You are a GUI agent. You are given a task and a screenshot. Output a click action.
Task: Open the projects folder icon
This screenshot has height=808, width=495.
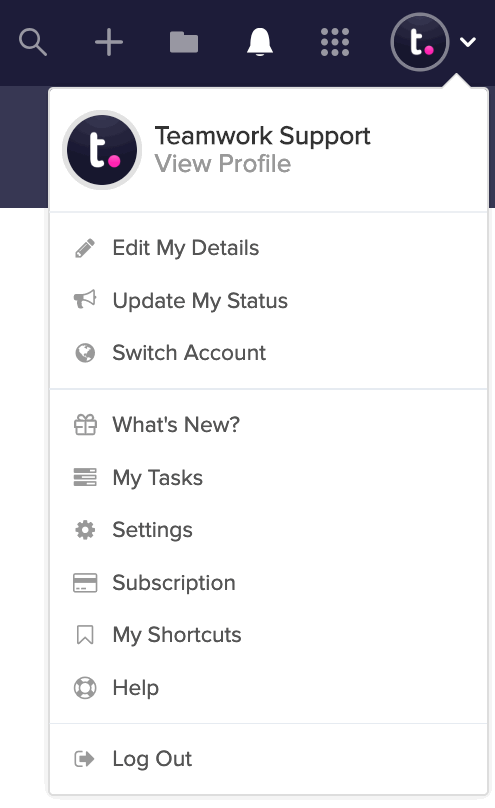point(184,42)
